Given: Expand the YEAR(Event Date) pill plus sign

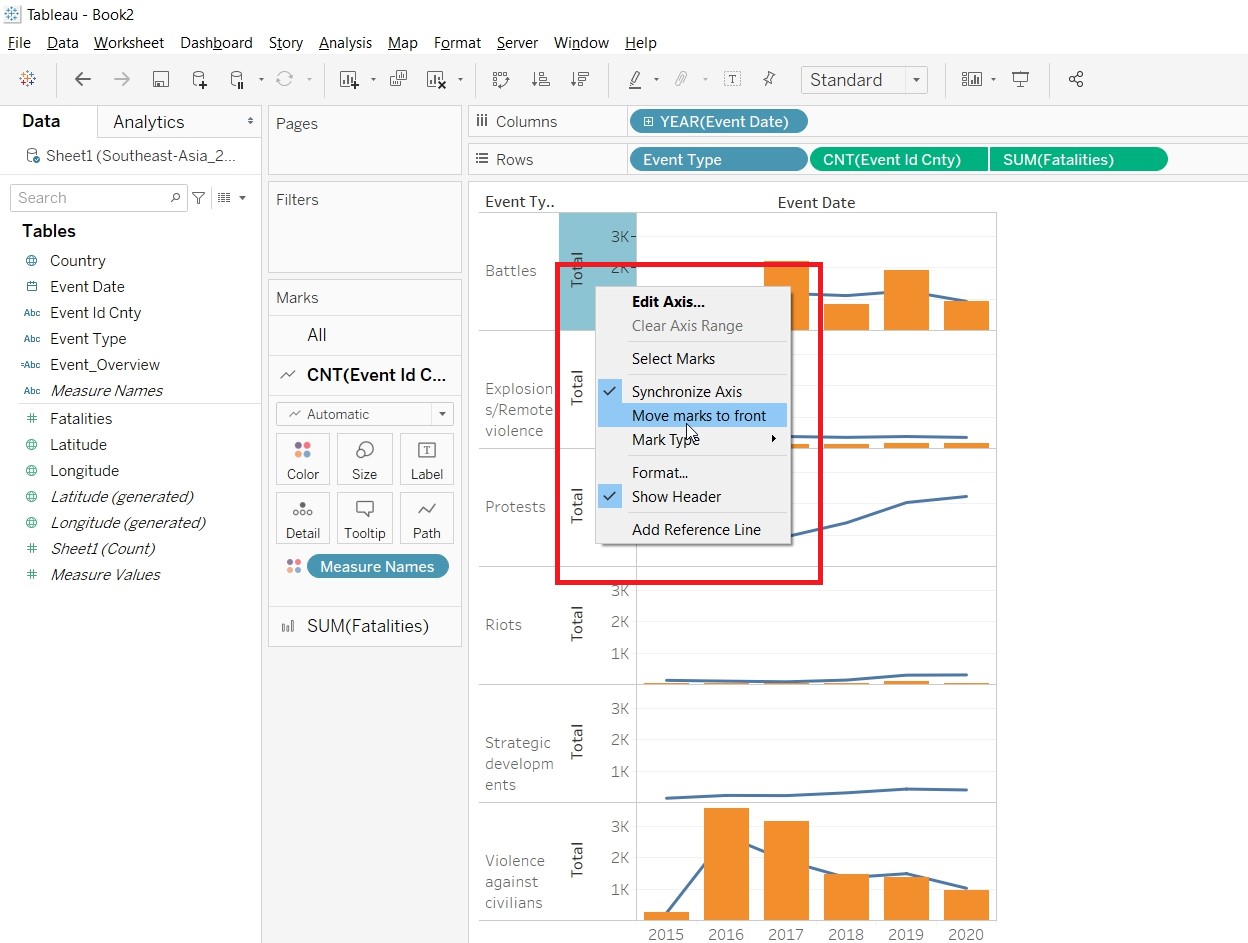Looking at the screenshot, I should [x=648, y=122].
